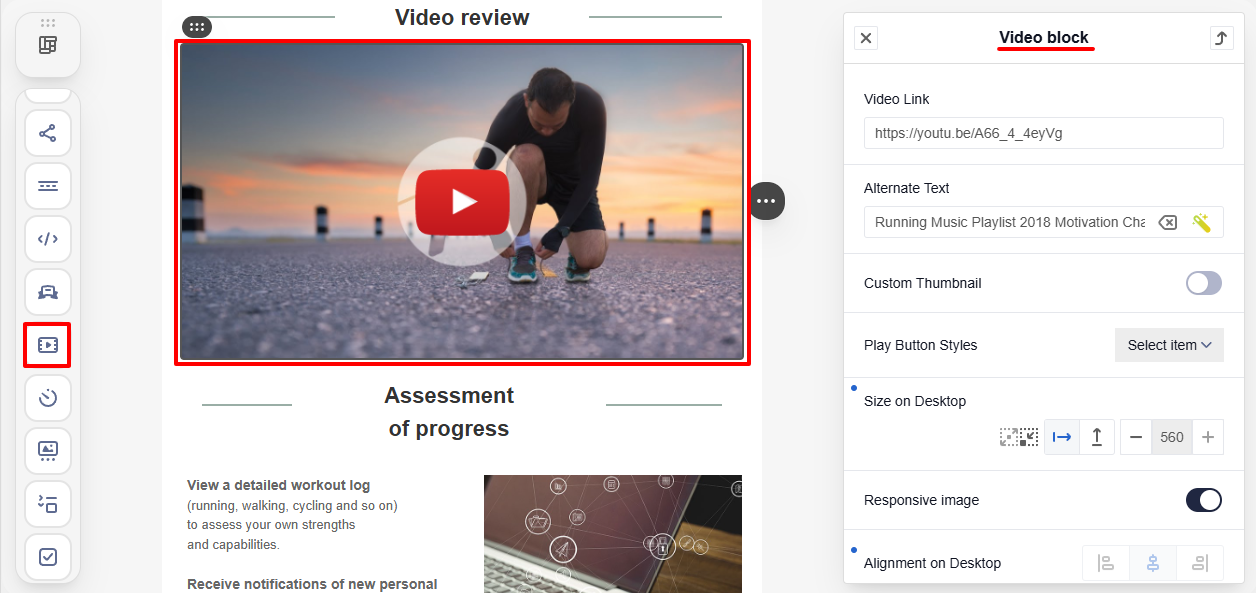This screenshot has width=1256, height=593.
Task: Click the Assessment of progress heading
Action: point(449,412)
